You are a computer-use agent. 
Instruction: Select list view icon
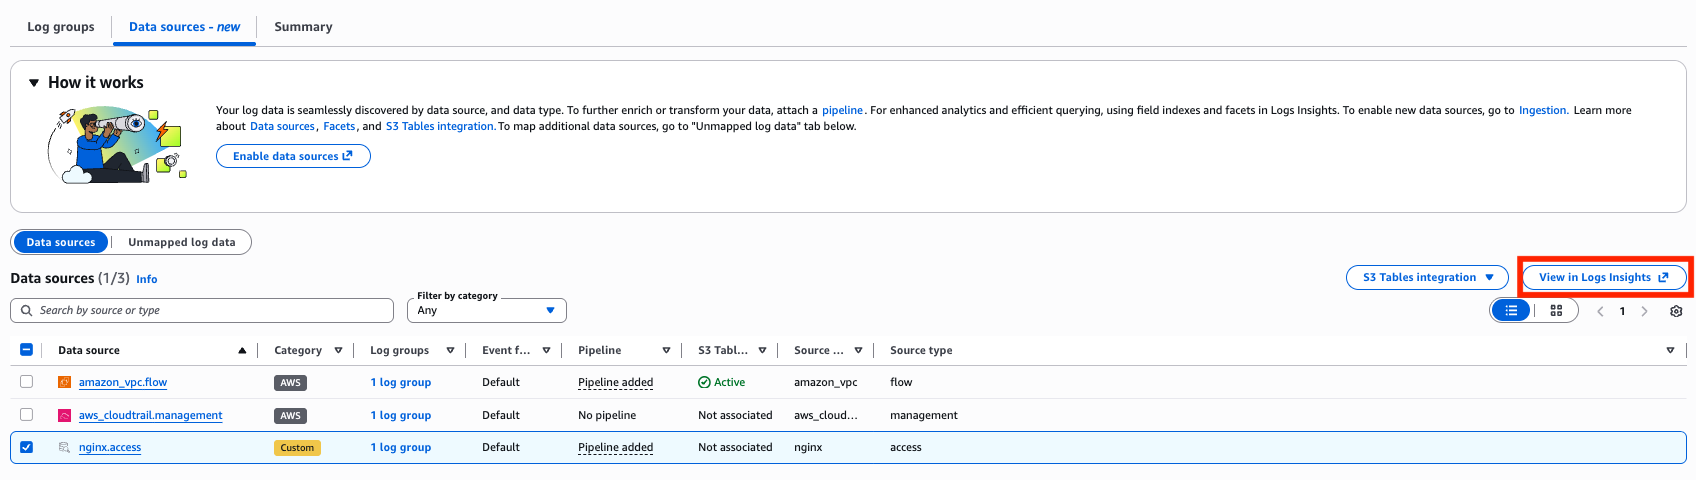1511,311
